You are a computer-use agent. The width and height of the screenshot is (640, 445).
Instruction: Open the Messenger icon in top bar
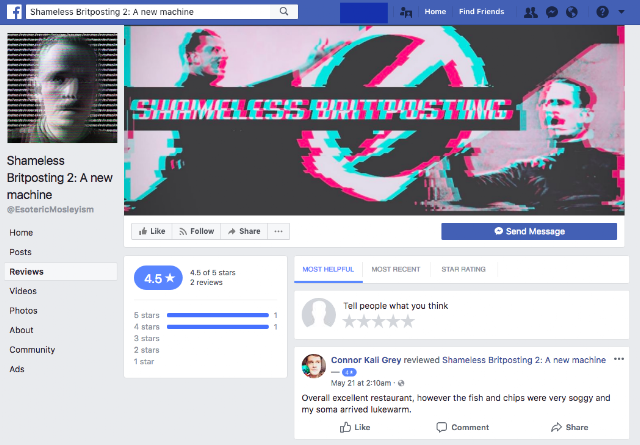click(552, 12)
